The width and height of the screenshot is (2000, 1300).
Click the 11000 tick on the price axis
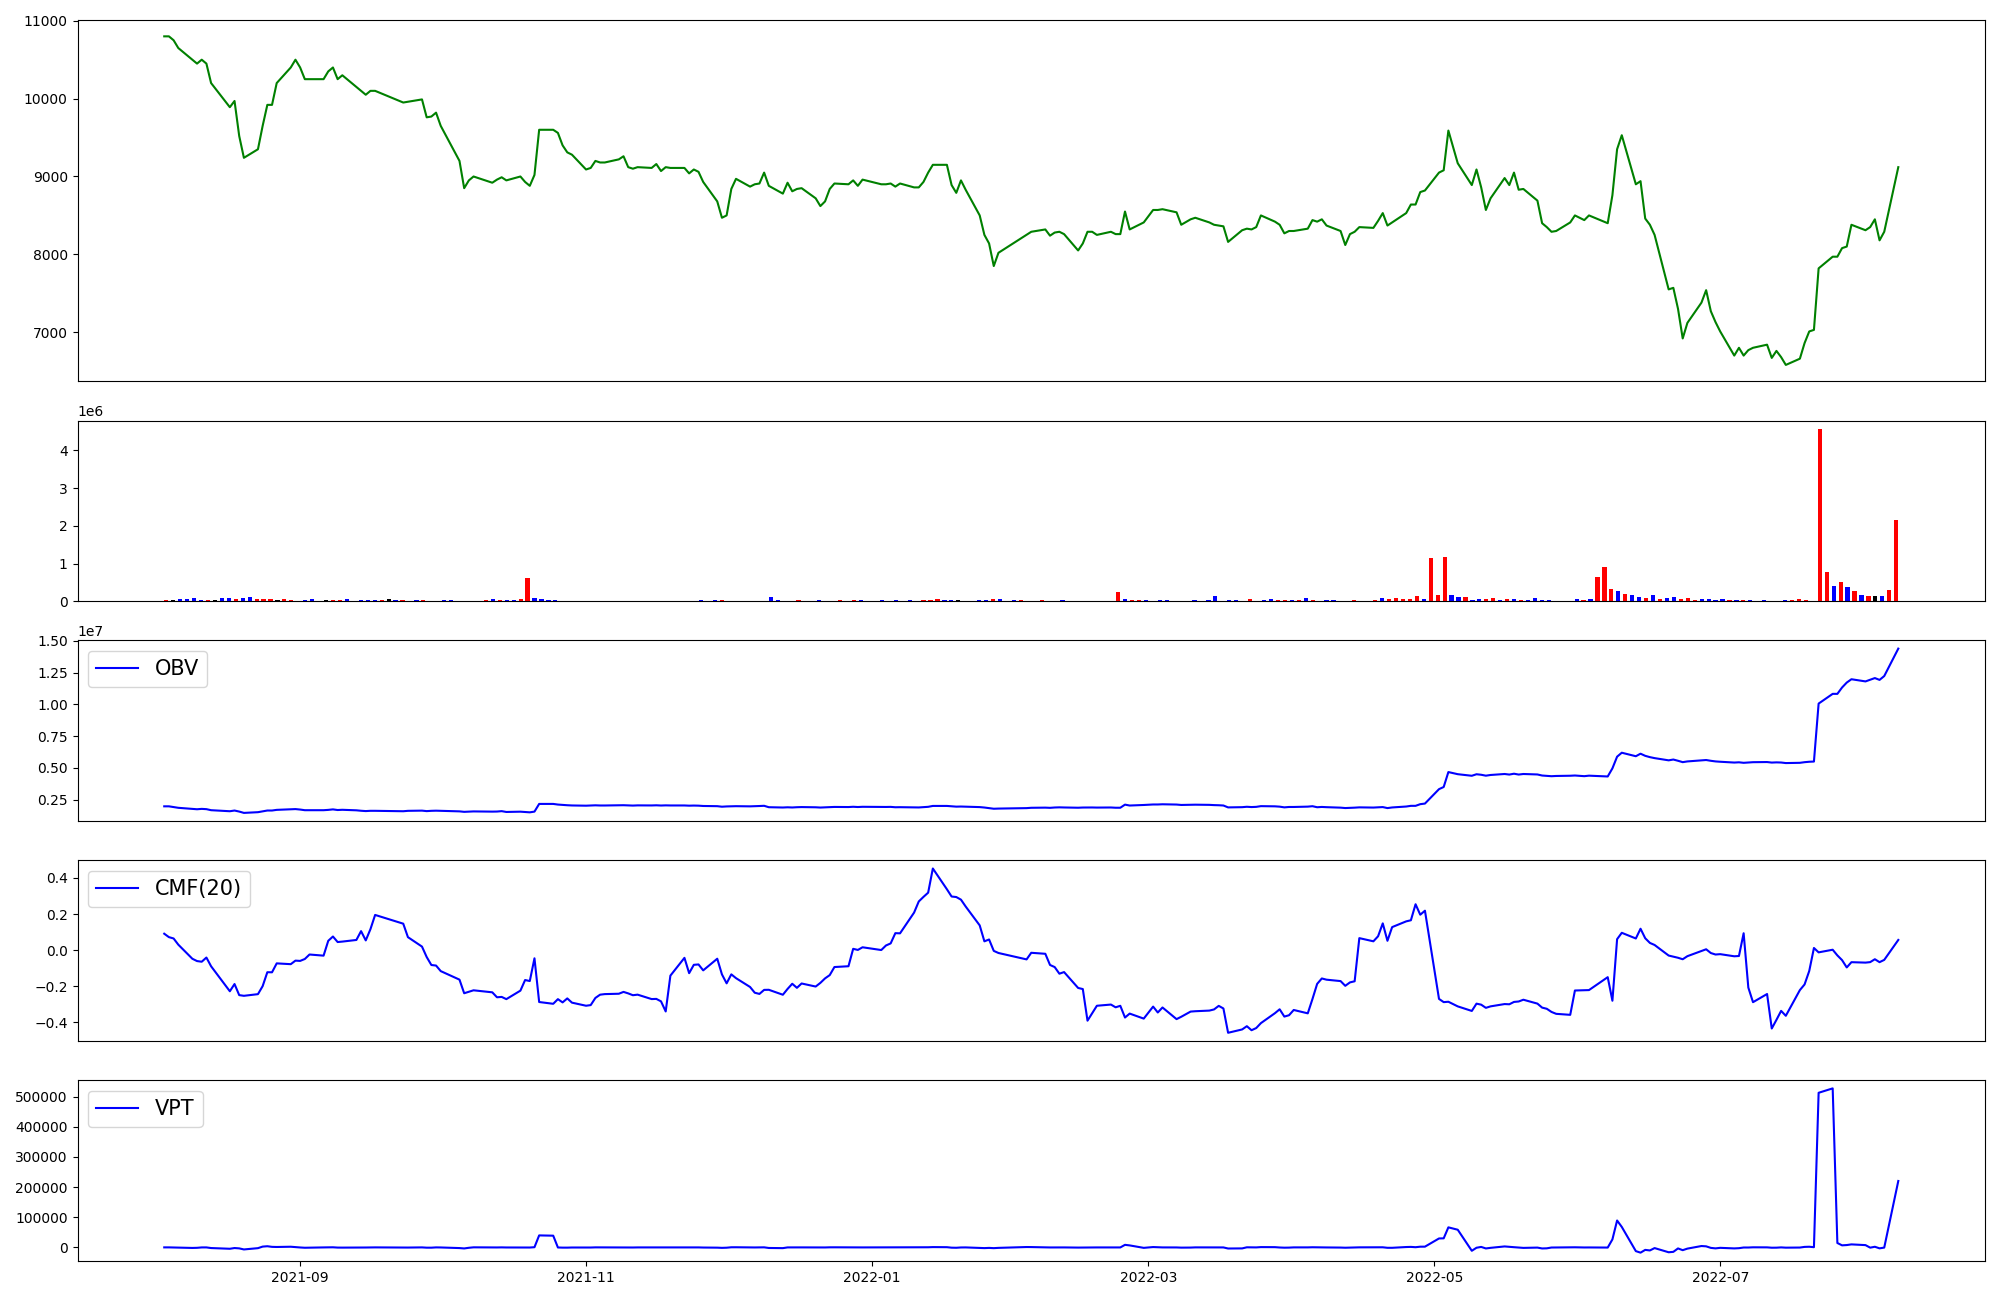[x=44, y=21]
